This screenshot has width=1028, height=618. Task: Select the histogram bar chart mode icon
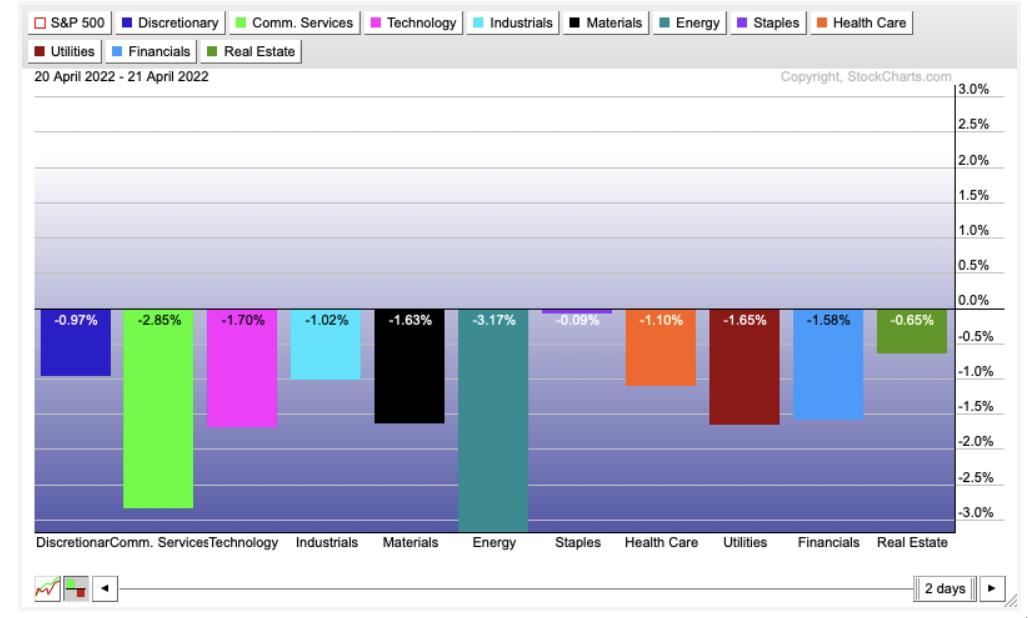[74, 588]
